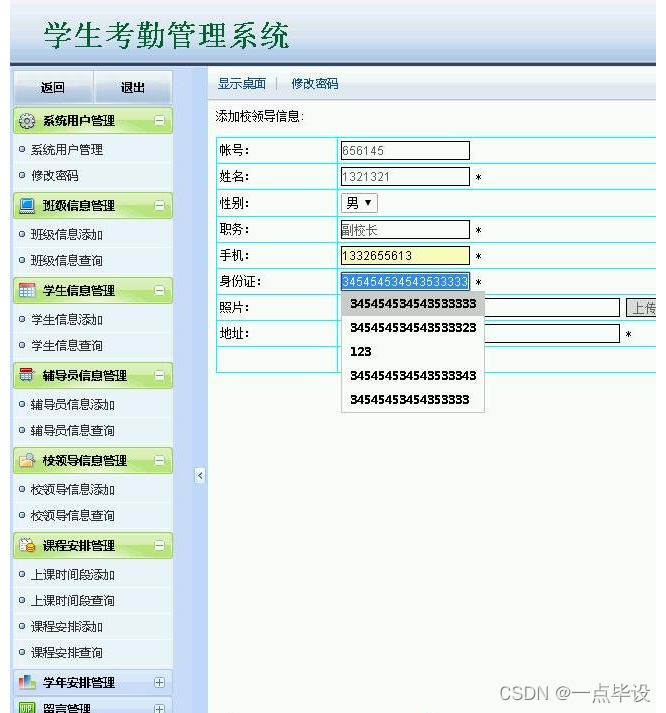Open 系统用户管理 menu item in sidebar list
666x713 pixels.
pos(67,150)
